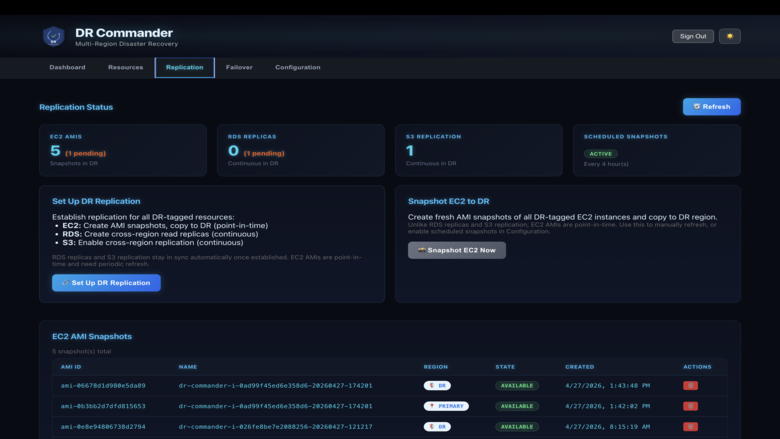This screenshot has width=780, height=439.
Task: Click the EC2 AMIs count 5
Action: pos(55,150)
